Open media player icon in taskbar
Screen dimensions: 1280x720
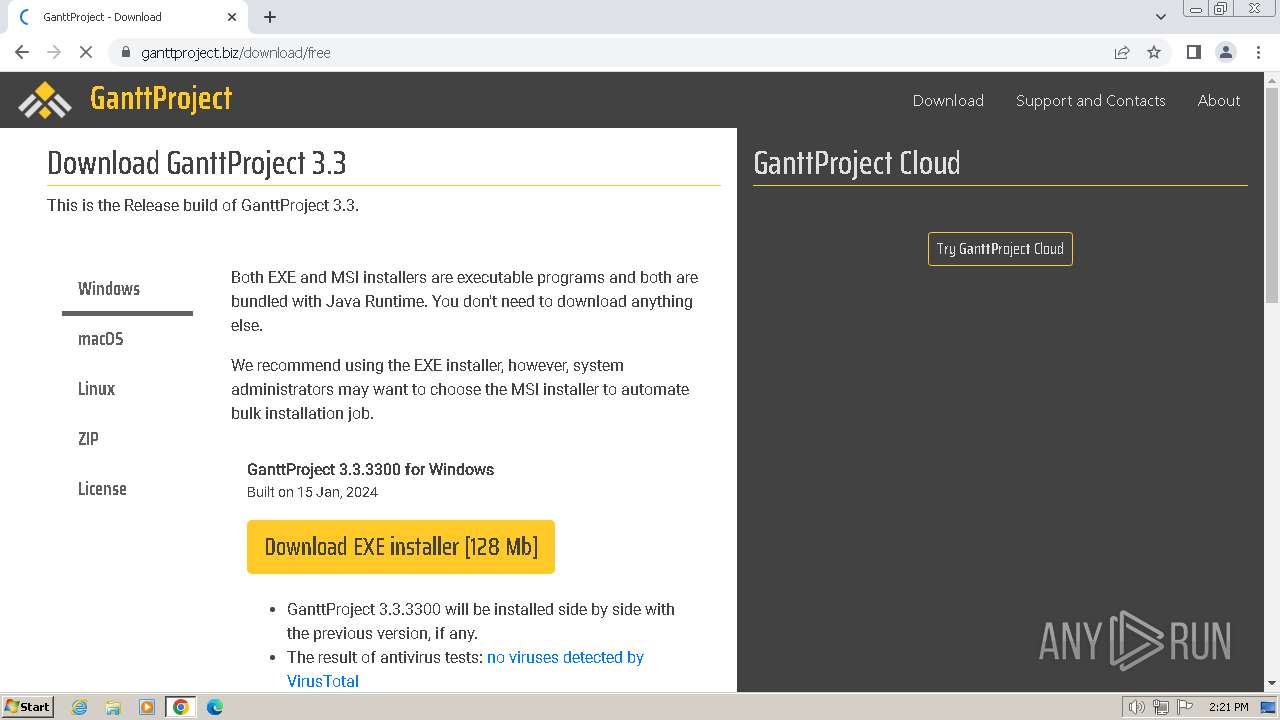tap(147, 707)
